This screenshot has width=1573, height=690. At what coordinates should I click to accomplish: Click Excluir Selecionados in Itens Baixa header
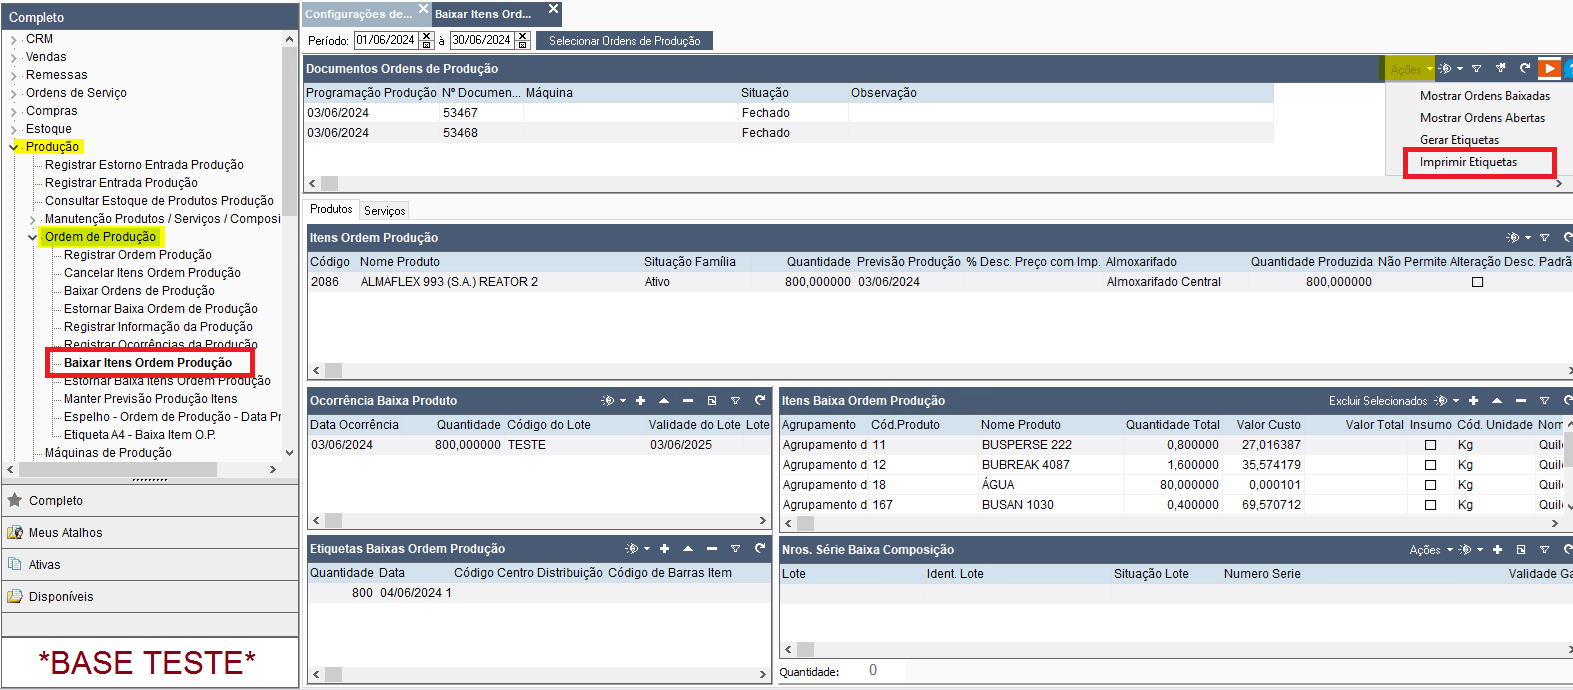1378,401
